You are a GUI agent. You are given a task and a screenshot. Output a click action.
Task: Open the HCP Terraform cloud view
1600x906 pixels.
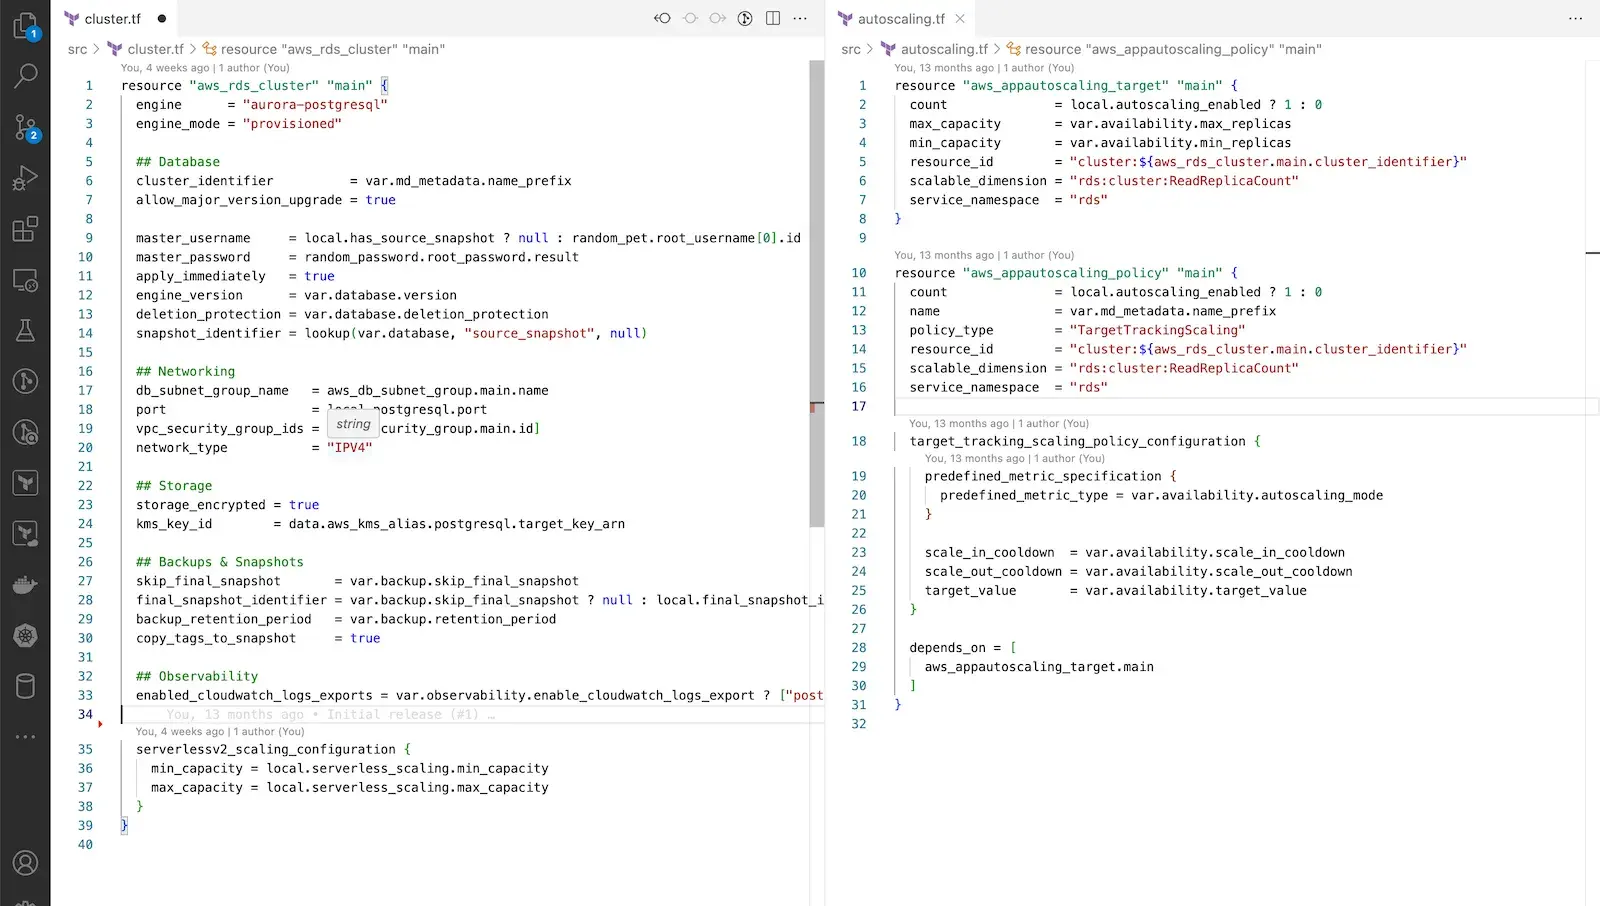point(25,534)
